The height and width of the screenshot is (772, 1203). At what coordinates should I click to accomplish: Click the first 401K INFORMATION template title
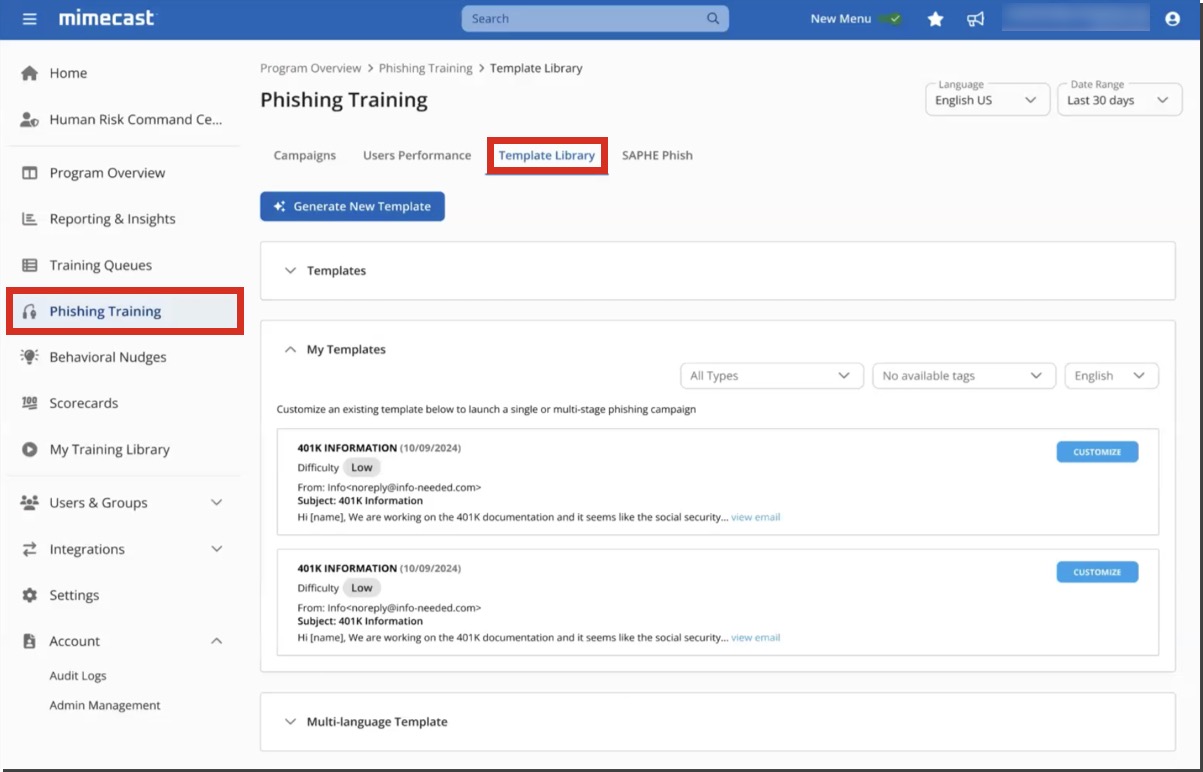[x=347, y=448]
